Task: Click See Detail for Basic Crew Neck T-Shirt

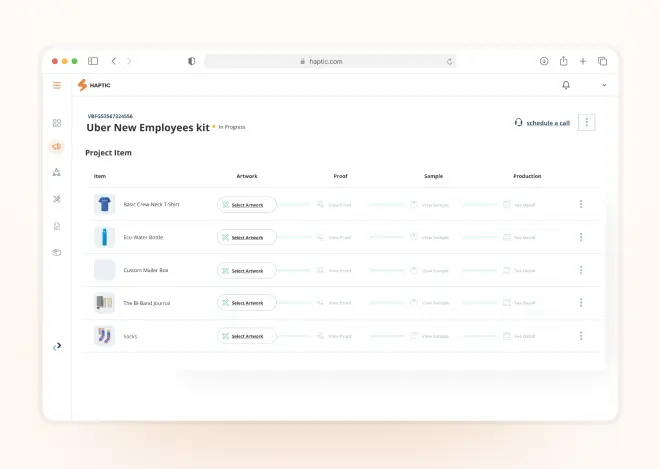Action: pos(519,205)
